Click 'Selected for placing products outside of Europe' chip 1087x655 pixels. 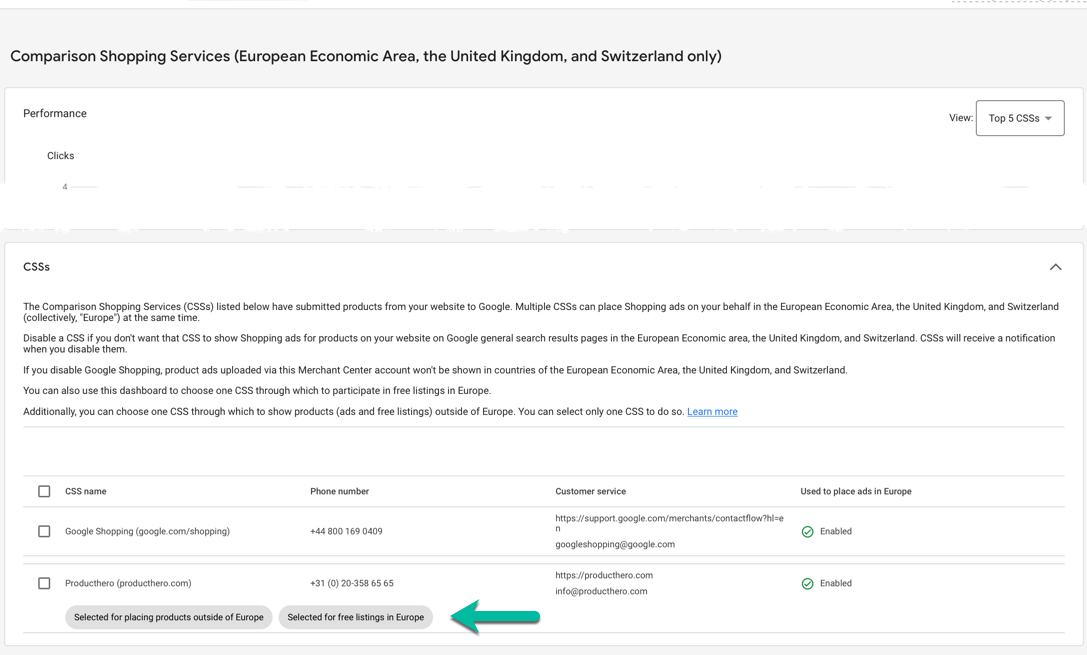click(168, 618)
